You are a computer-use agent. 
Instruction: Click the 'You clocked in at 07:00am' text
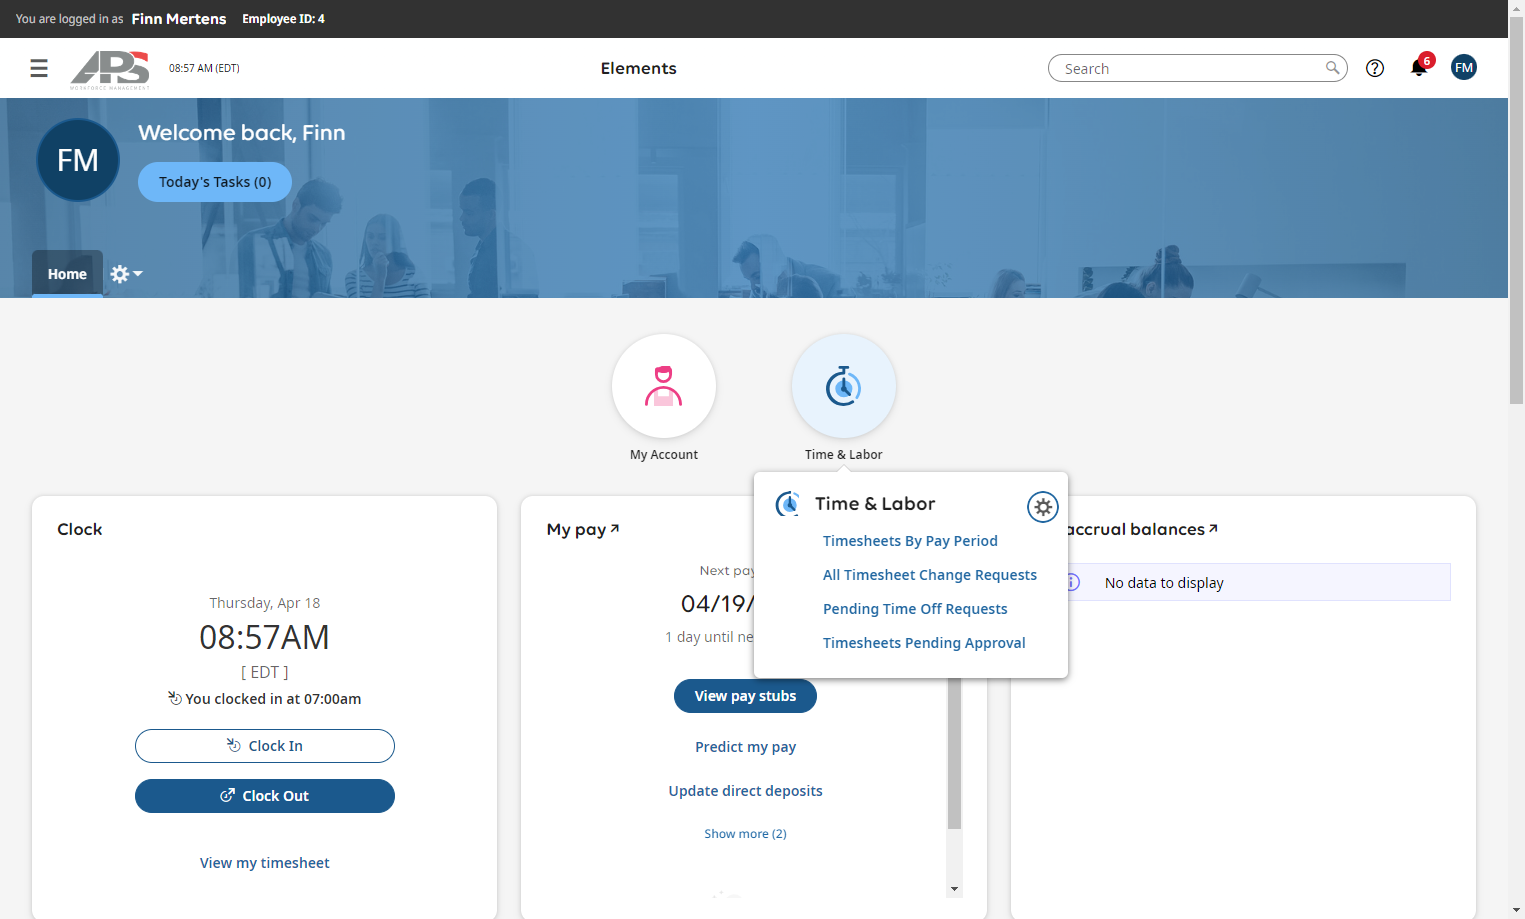coord(273,699)
